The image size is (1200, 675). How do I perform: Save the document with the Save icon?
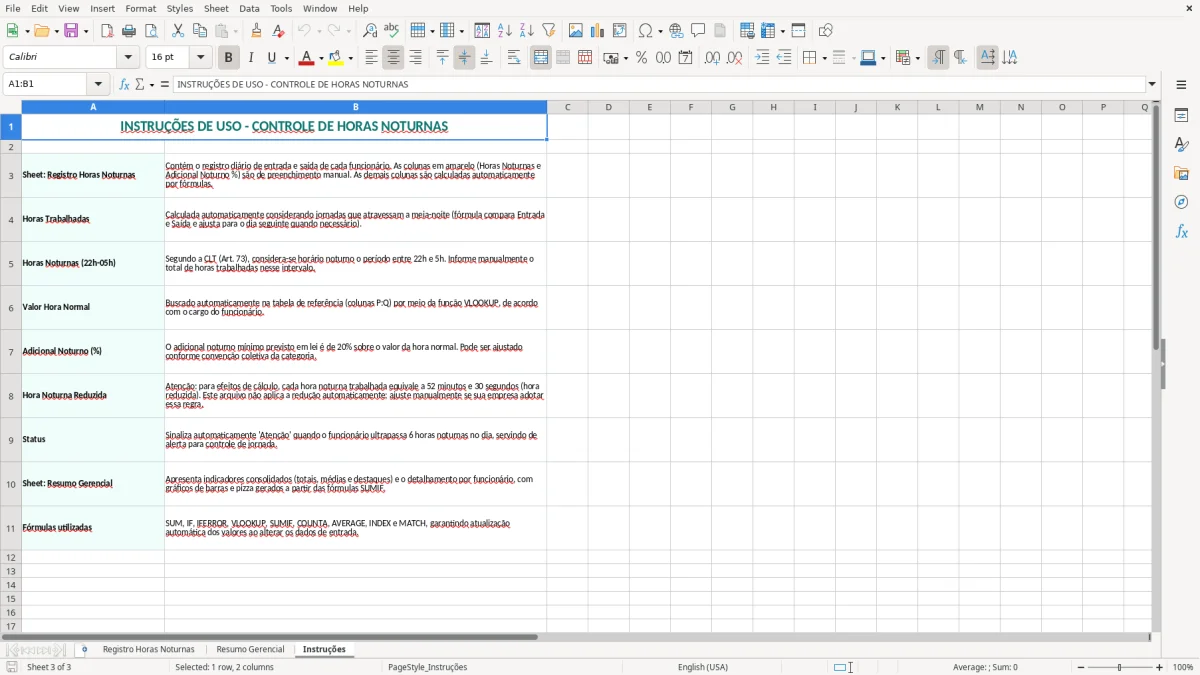[x=71, y=31]
